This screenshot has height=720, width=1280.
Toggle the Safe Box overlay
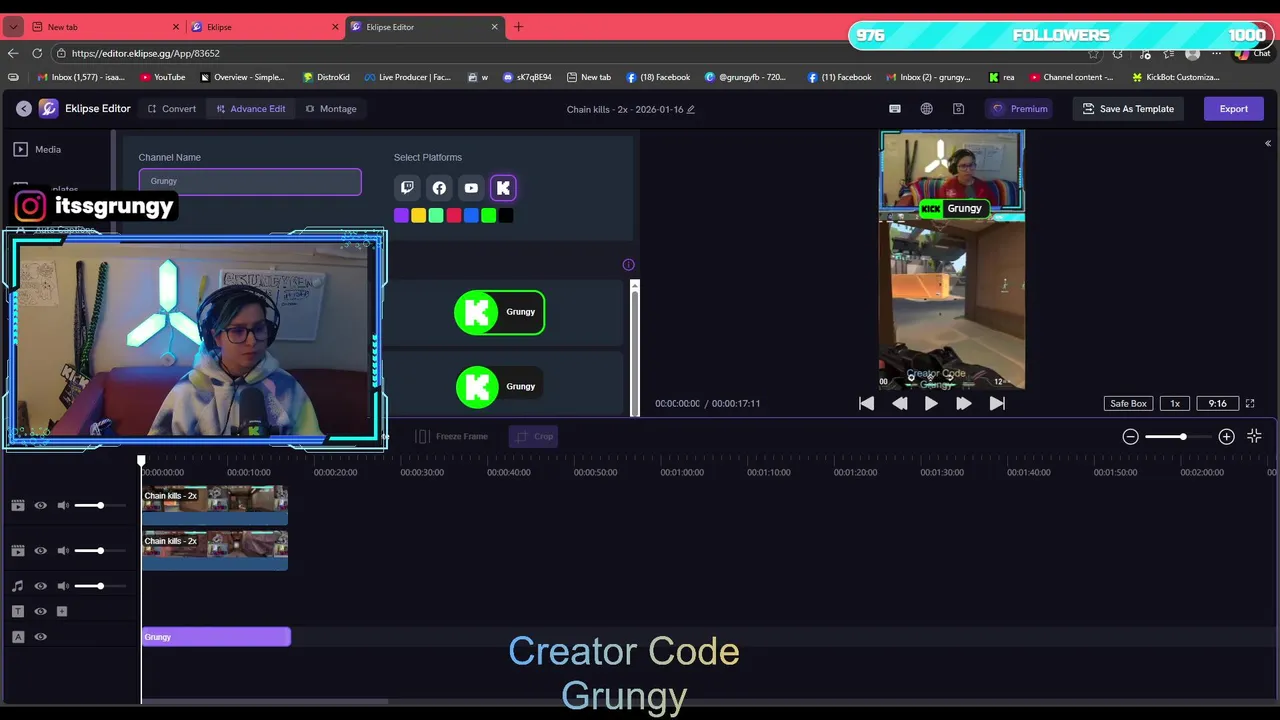coord(1128,403)
